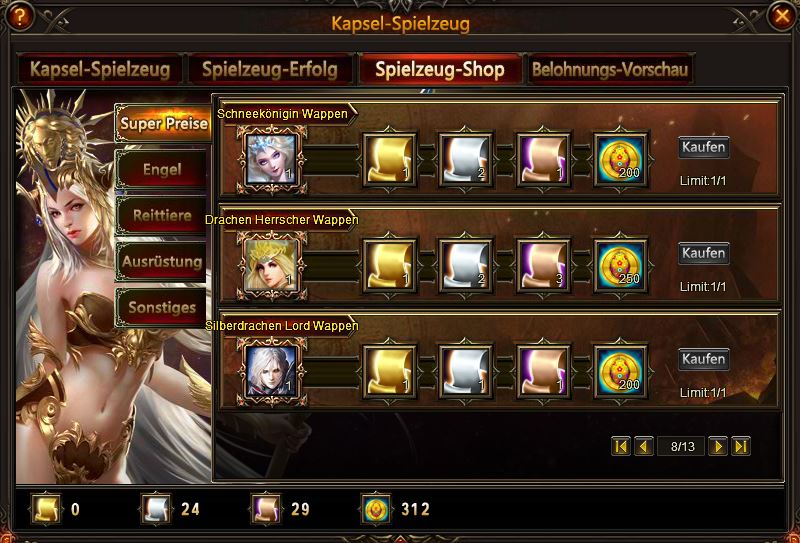Select the Reittiere category

coord(162,215)
